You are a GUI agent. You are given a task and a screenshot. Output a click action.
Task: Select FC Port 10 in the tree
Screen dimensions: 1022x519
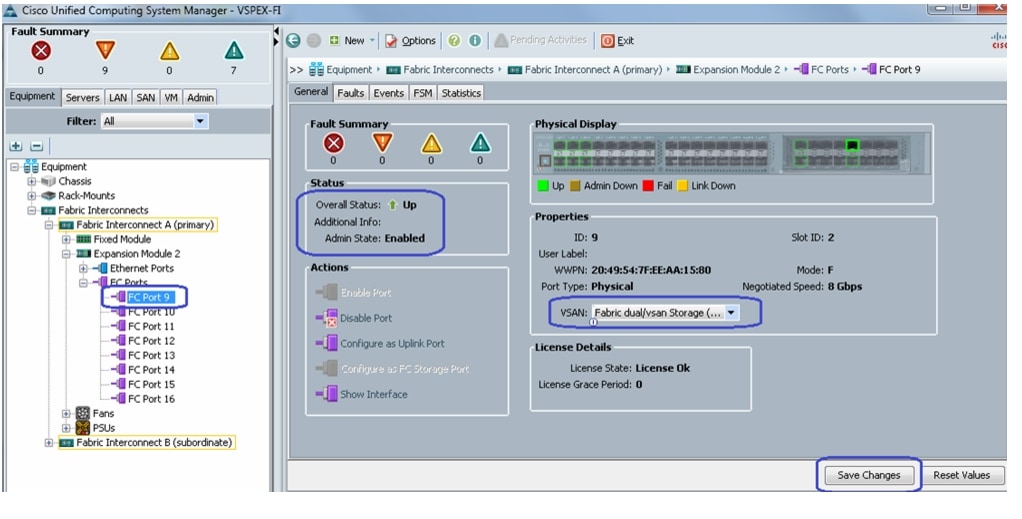click(x=151, y=312)
